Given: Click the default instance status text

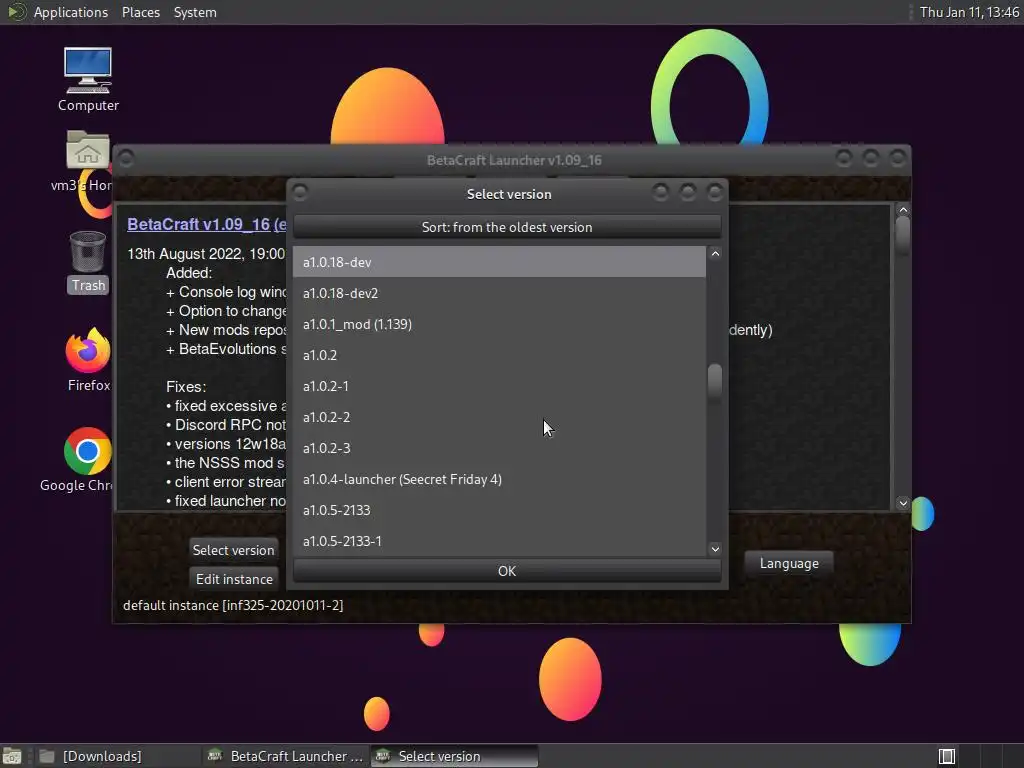Looking at the screenshot, I should coord(233,605).
